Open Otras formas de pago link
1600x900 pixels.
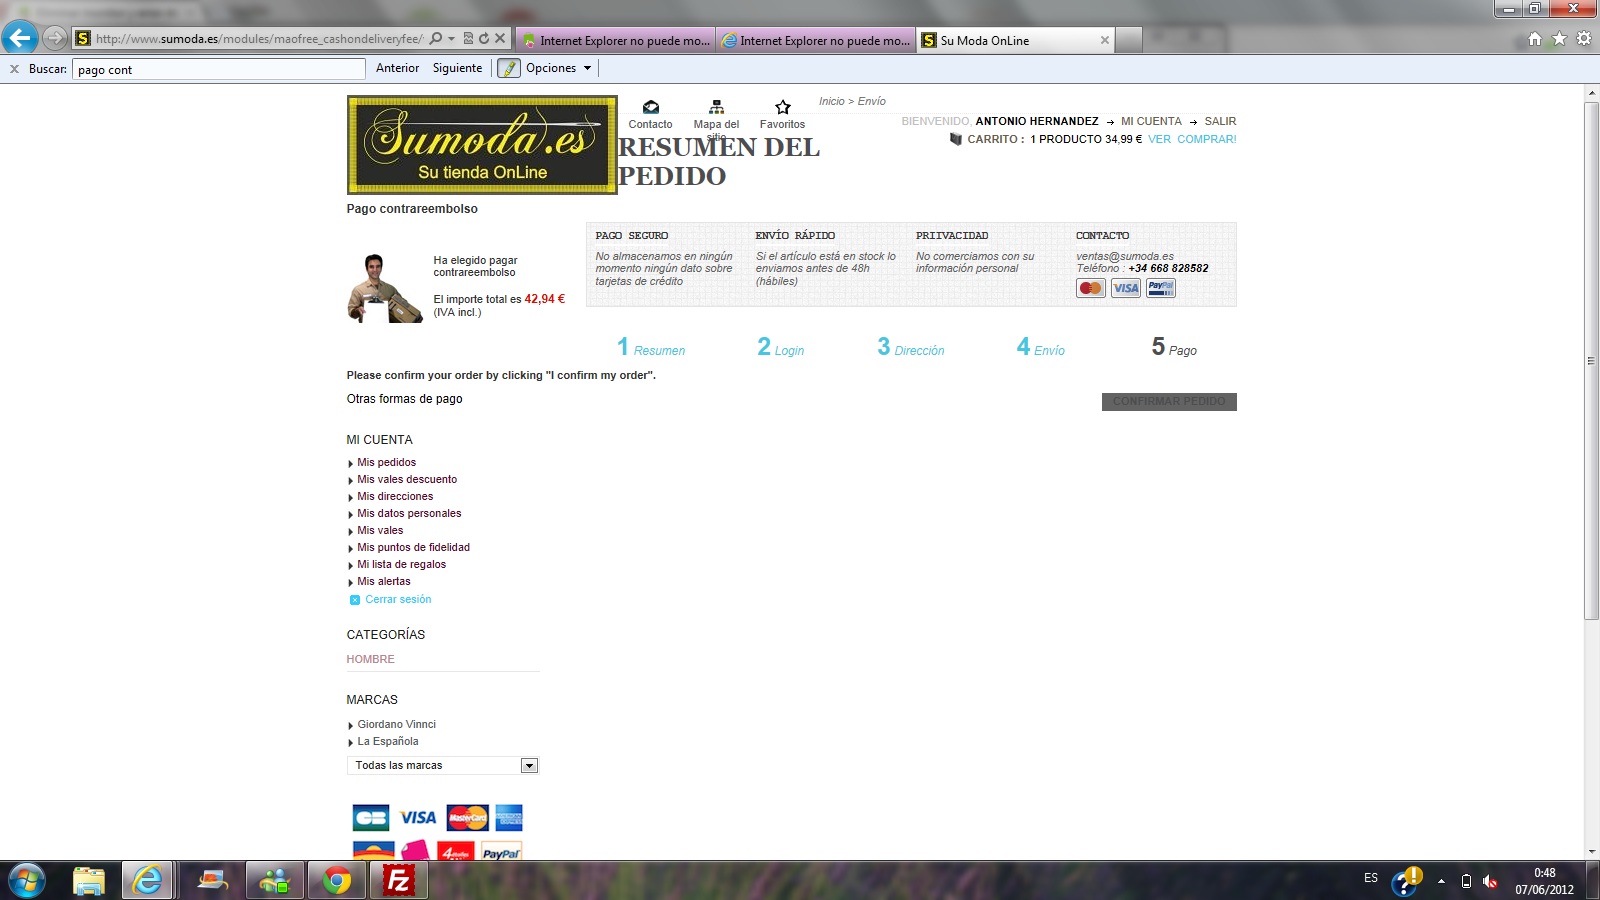pos(404,399)
